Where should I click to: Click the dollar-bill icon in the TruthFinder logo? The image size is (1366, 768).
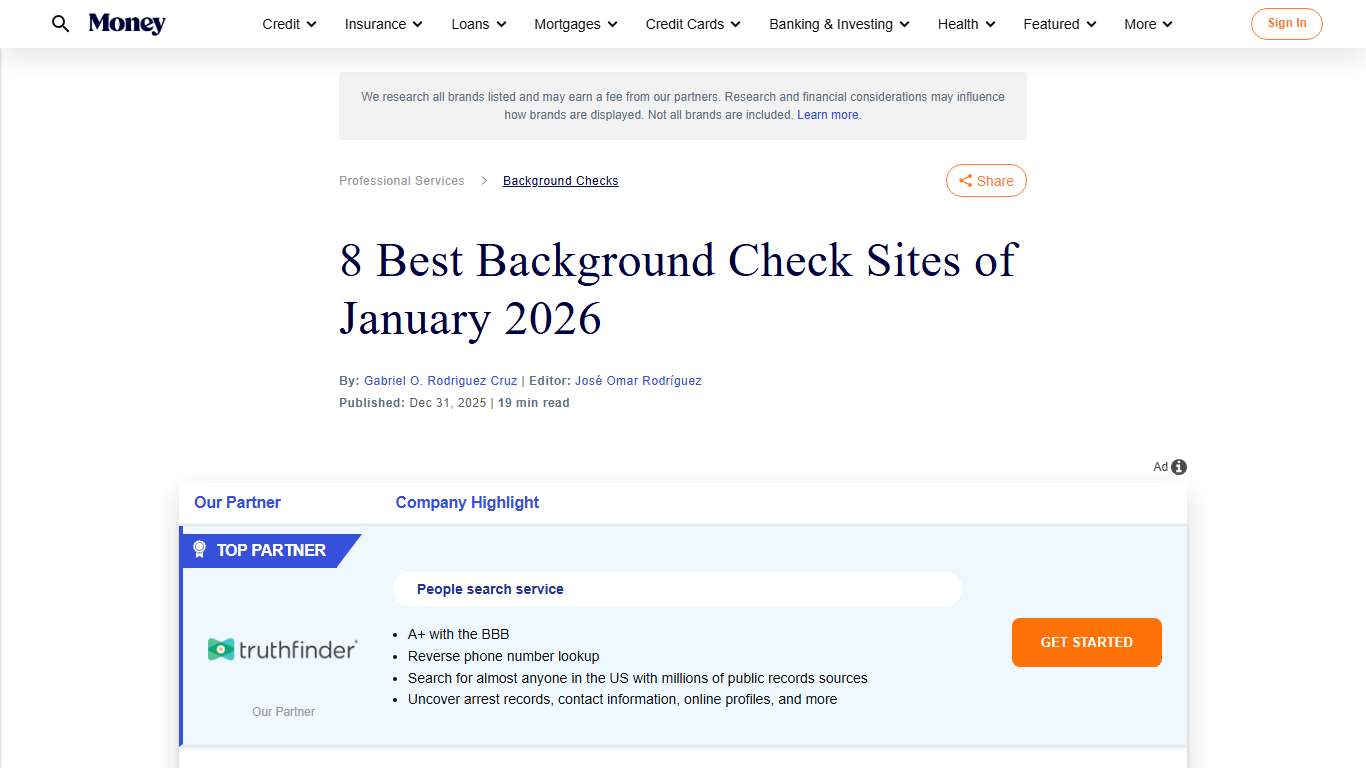[219, 648]
